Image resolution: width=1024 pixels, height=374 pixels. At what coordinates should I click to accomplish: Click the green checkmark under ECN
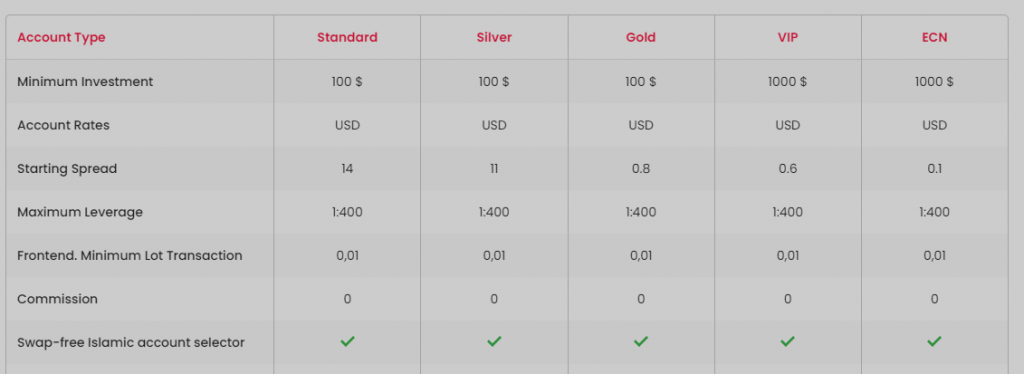(935, 341)
